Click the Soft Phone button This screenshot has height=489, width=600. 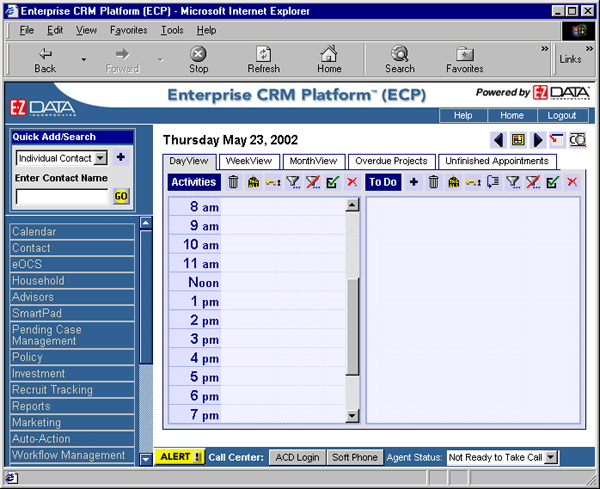click(x=355, y=457)
